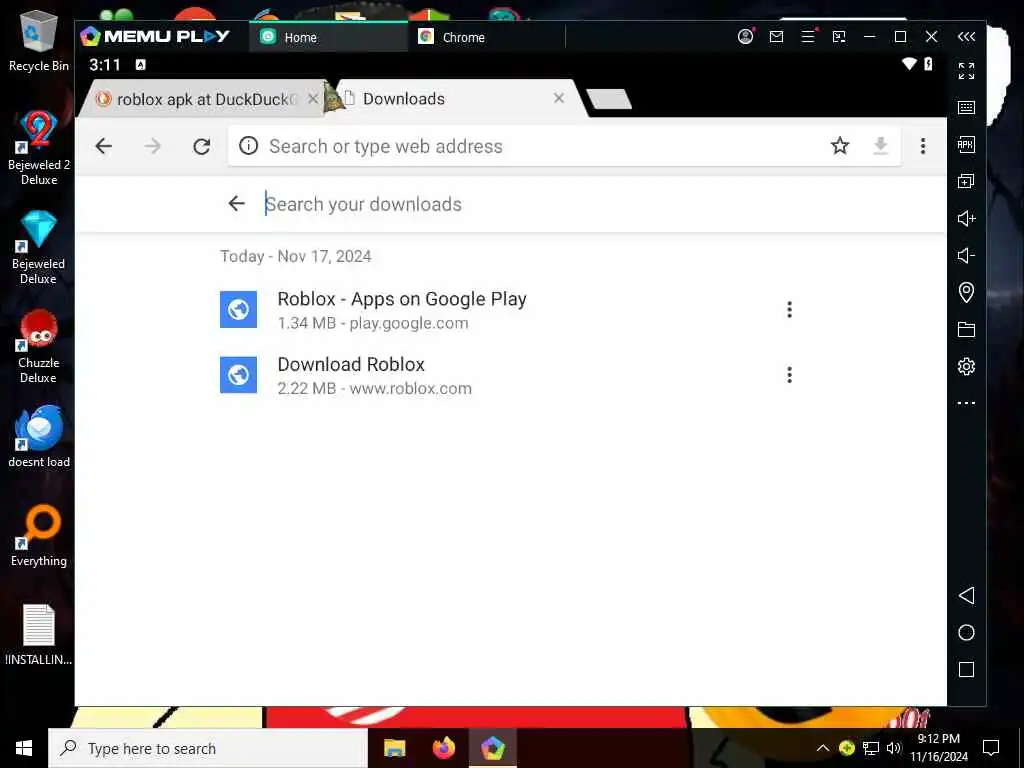Screen dimensions: 1024x768
Task: Open MEmu settings gear icon
Action: coord(967,366)
